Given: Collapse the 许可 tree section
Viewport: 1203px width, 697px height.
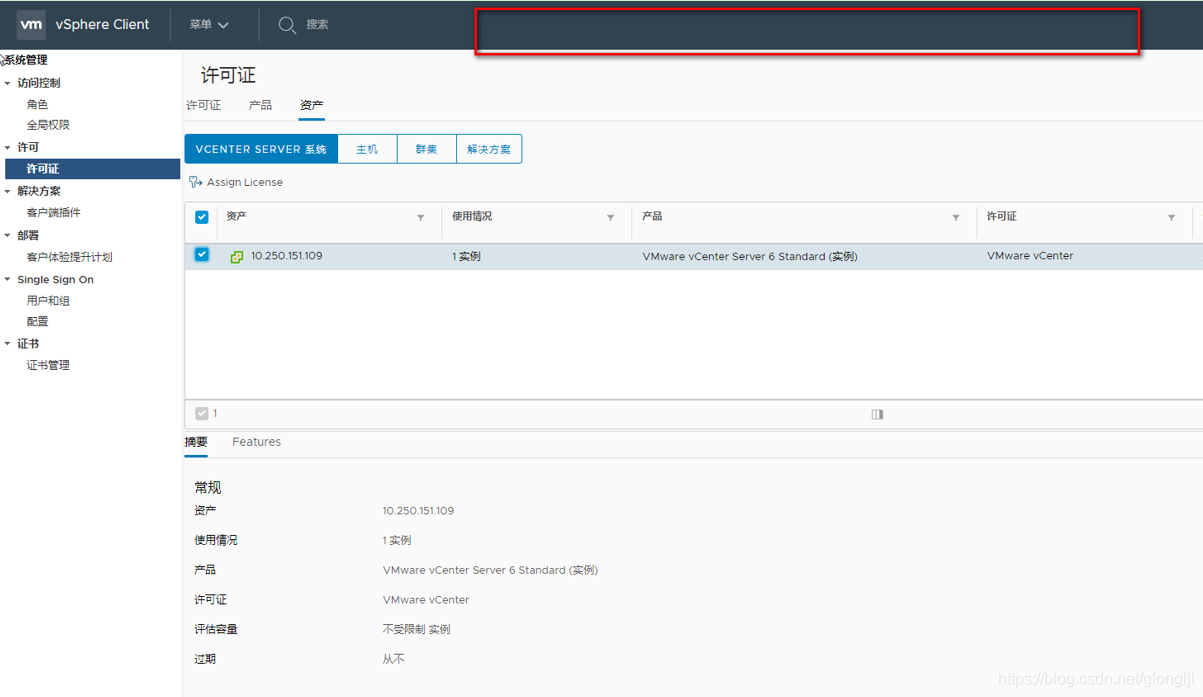Looking at the screenshot, I should point(8,147).
